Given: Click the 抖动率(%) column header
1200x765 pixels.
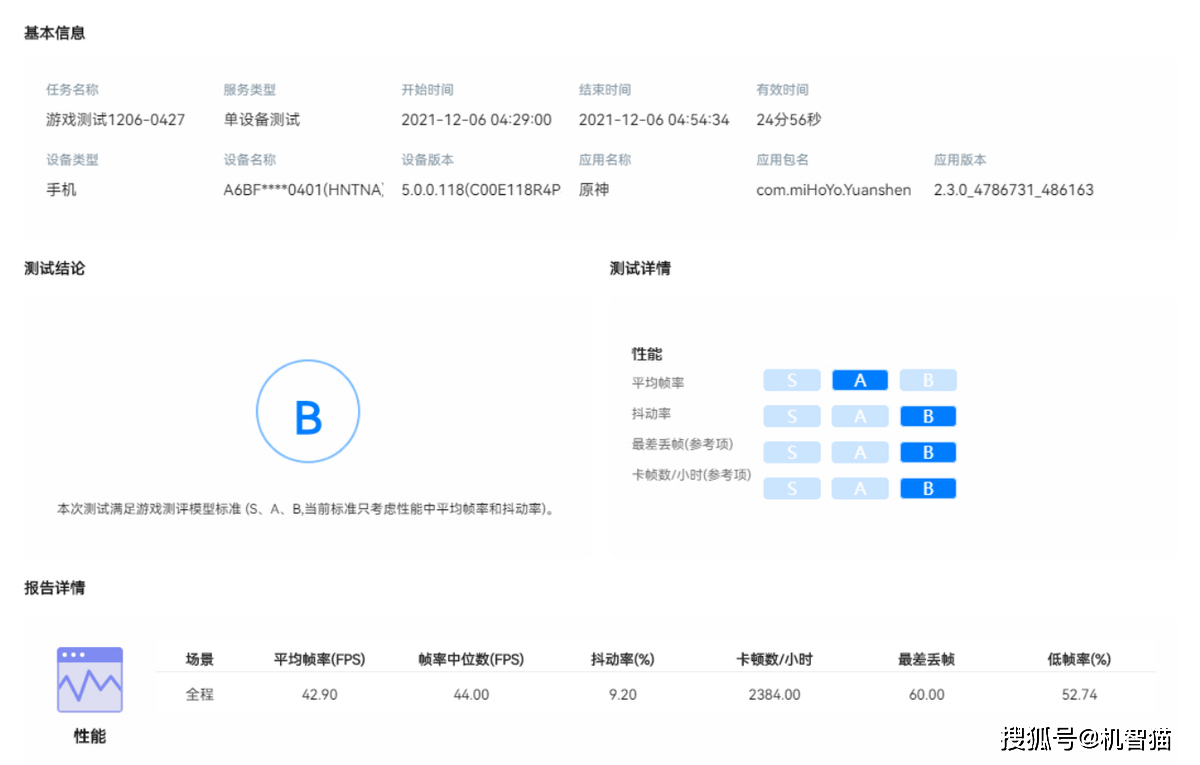Looking at the screenshot, I should pyautogui.click(x=622, y=659).
